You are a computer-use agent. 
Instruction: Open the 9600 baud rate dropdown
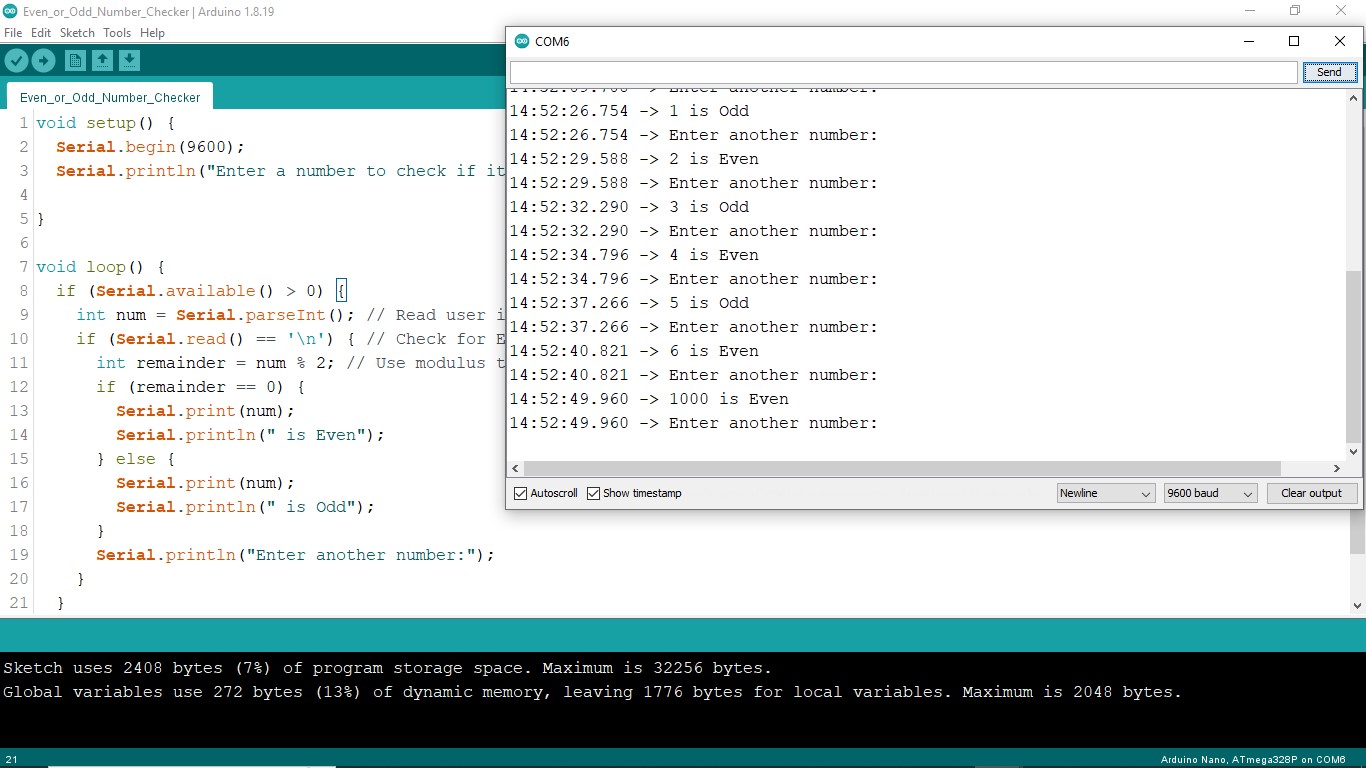tap(1210, 494)
